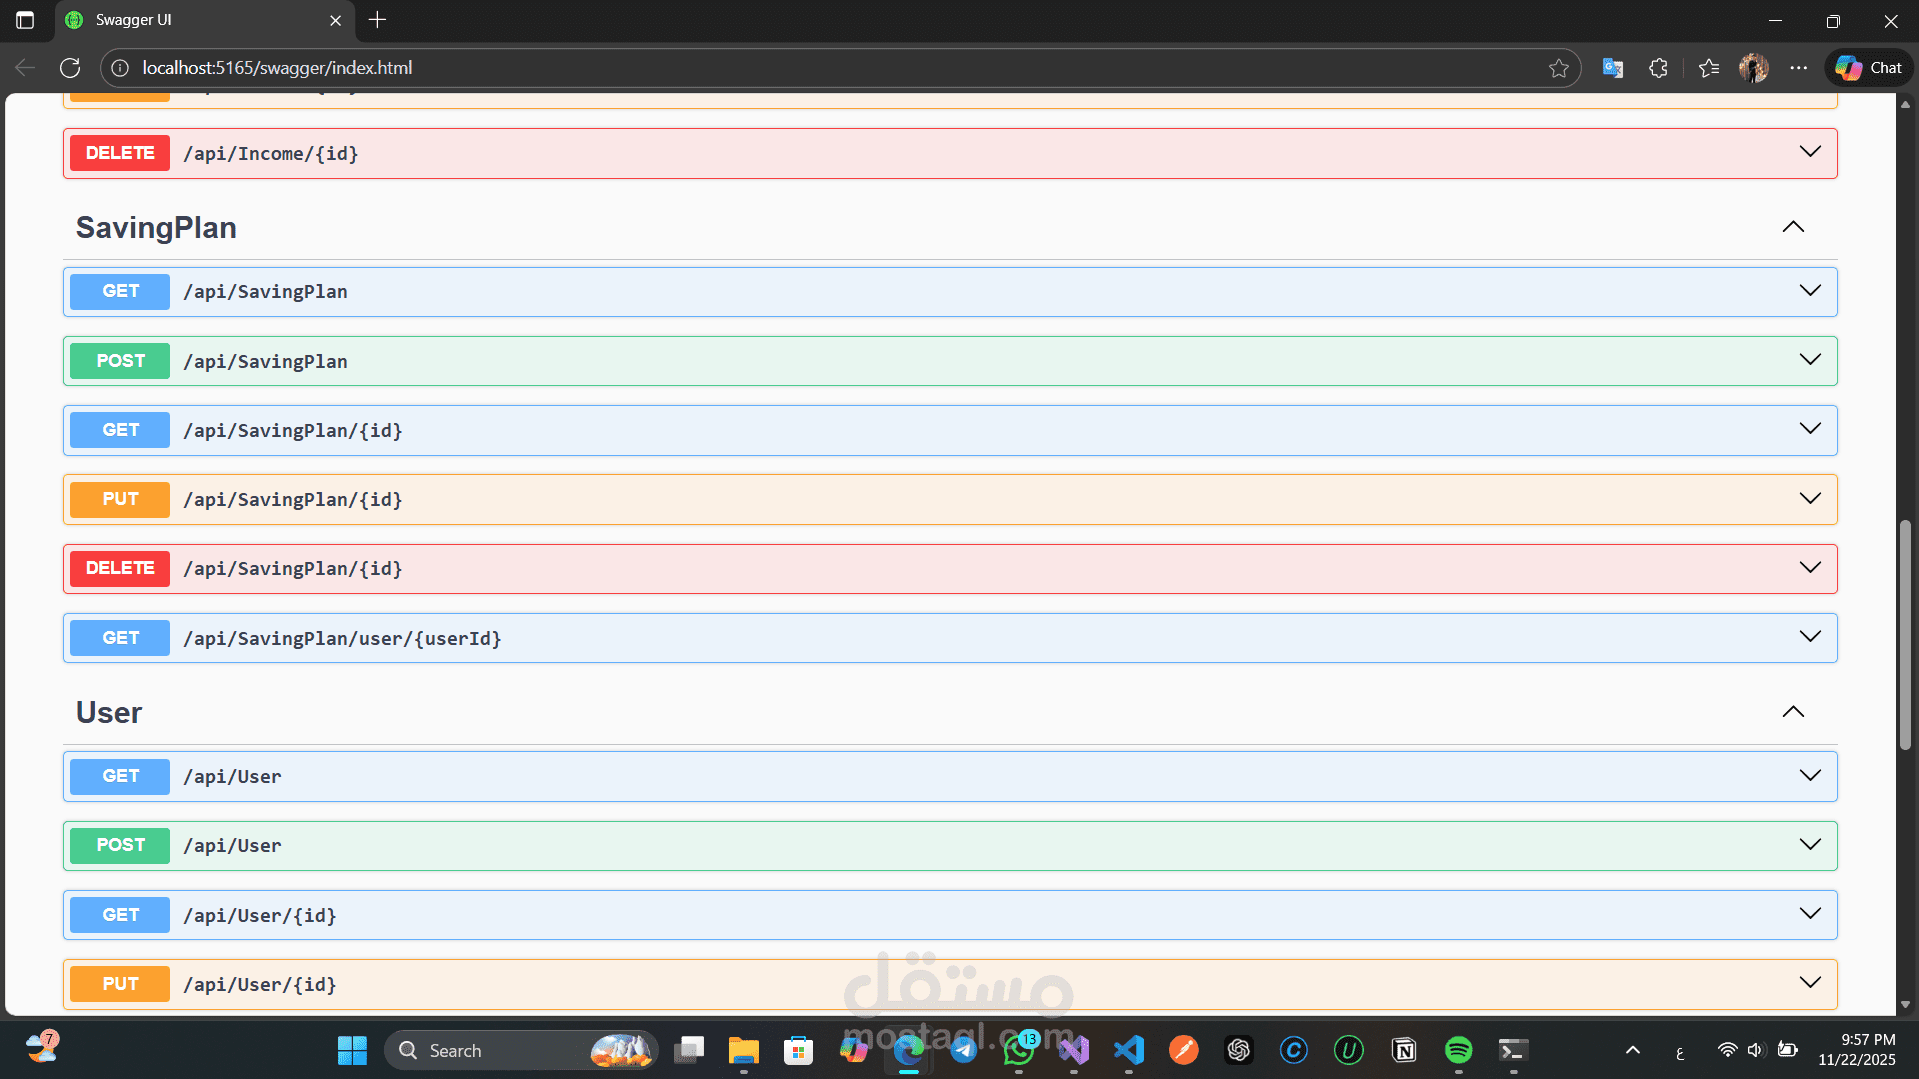Open the tab actions menu icon
Image resolution: width=1919 pixels, height=1079 pixels.
point(25,20)
